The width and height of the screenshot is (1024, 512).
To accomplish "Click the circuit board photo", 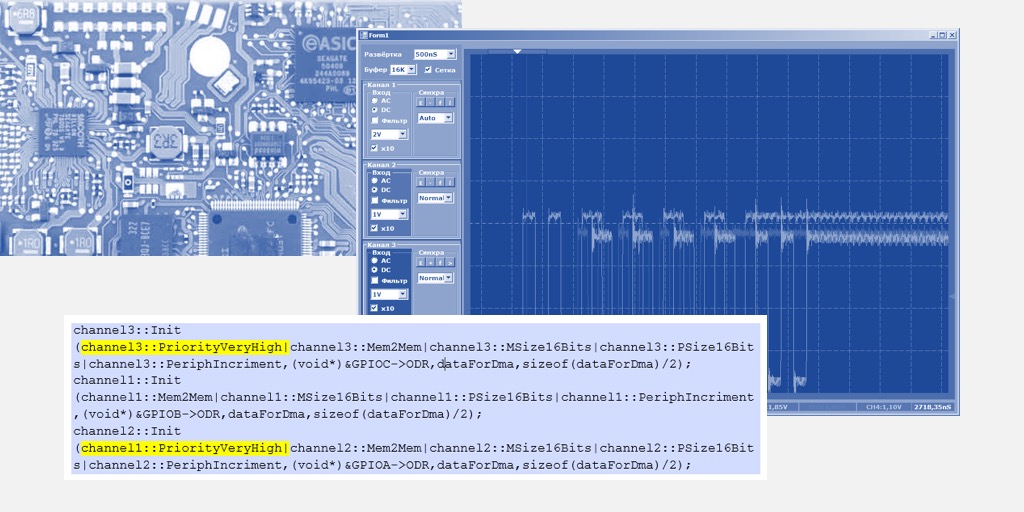I will (x=178, y=127).
